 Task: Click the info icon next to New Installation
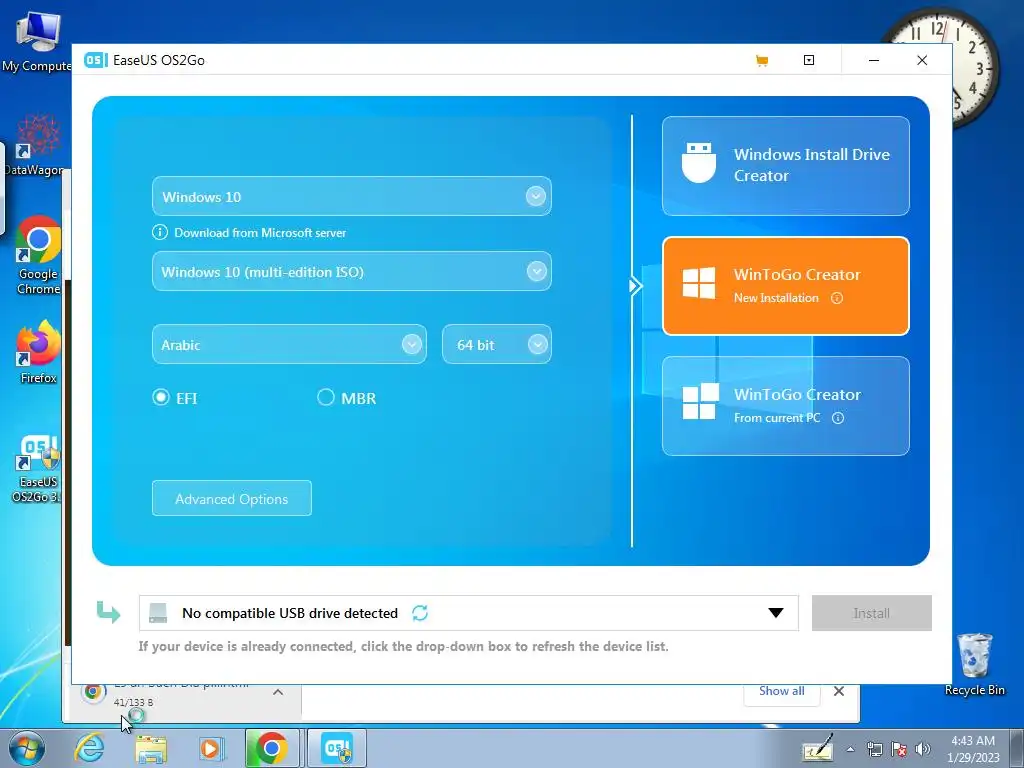tap(837, 298)
